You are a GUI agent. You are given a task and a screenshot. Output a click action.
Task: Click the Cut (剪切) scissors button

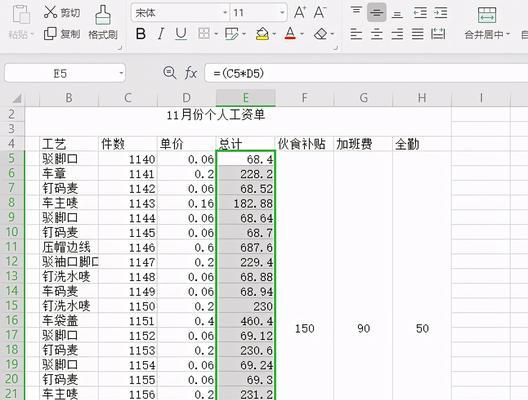62,12
